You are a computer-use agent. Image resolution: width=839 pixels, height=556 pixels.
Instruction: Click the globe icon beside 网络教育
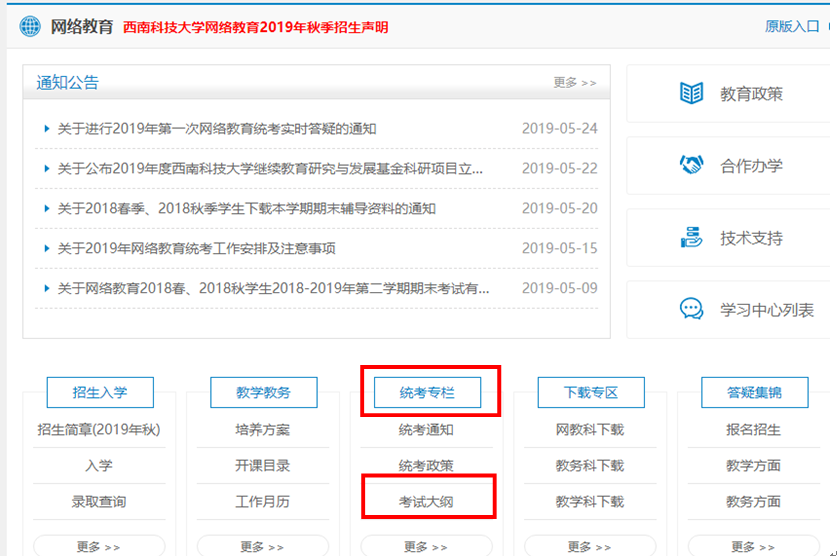point(30,26)
